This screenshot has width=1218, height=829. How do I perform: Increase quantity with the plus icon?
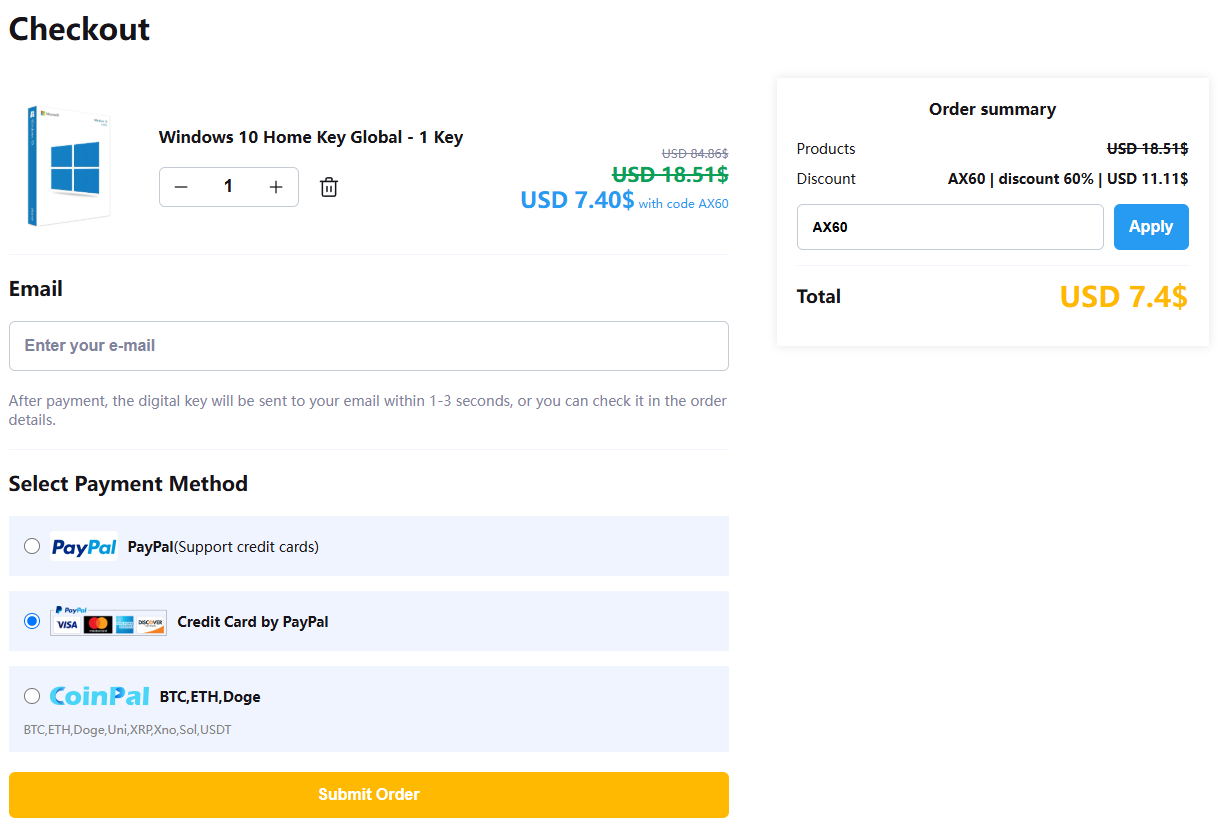tap(276, 187)
